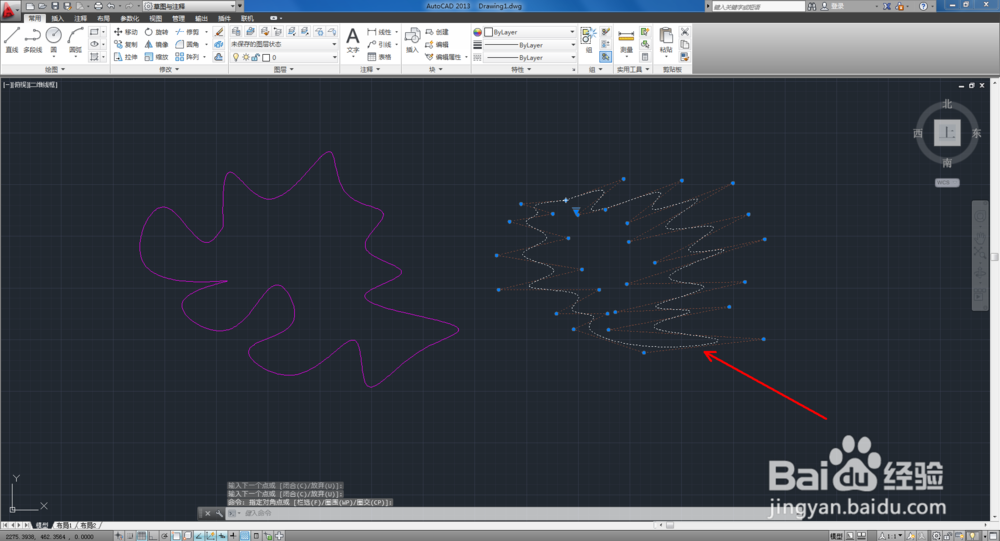Toggle the layer on/off light bulb

point(236,57)
